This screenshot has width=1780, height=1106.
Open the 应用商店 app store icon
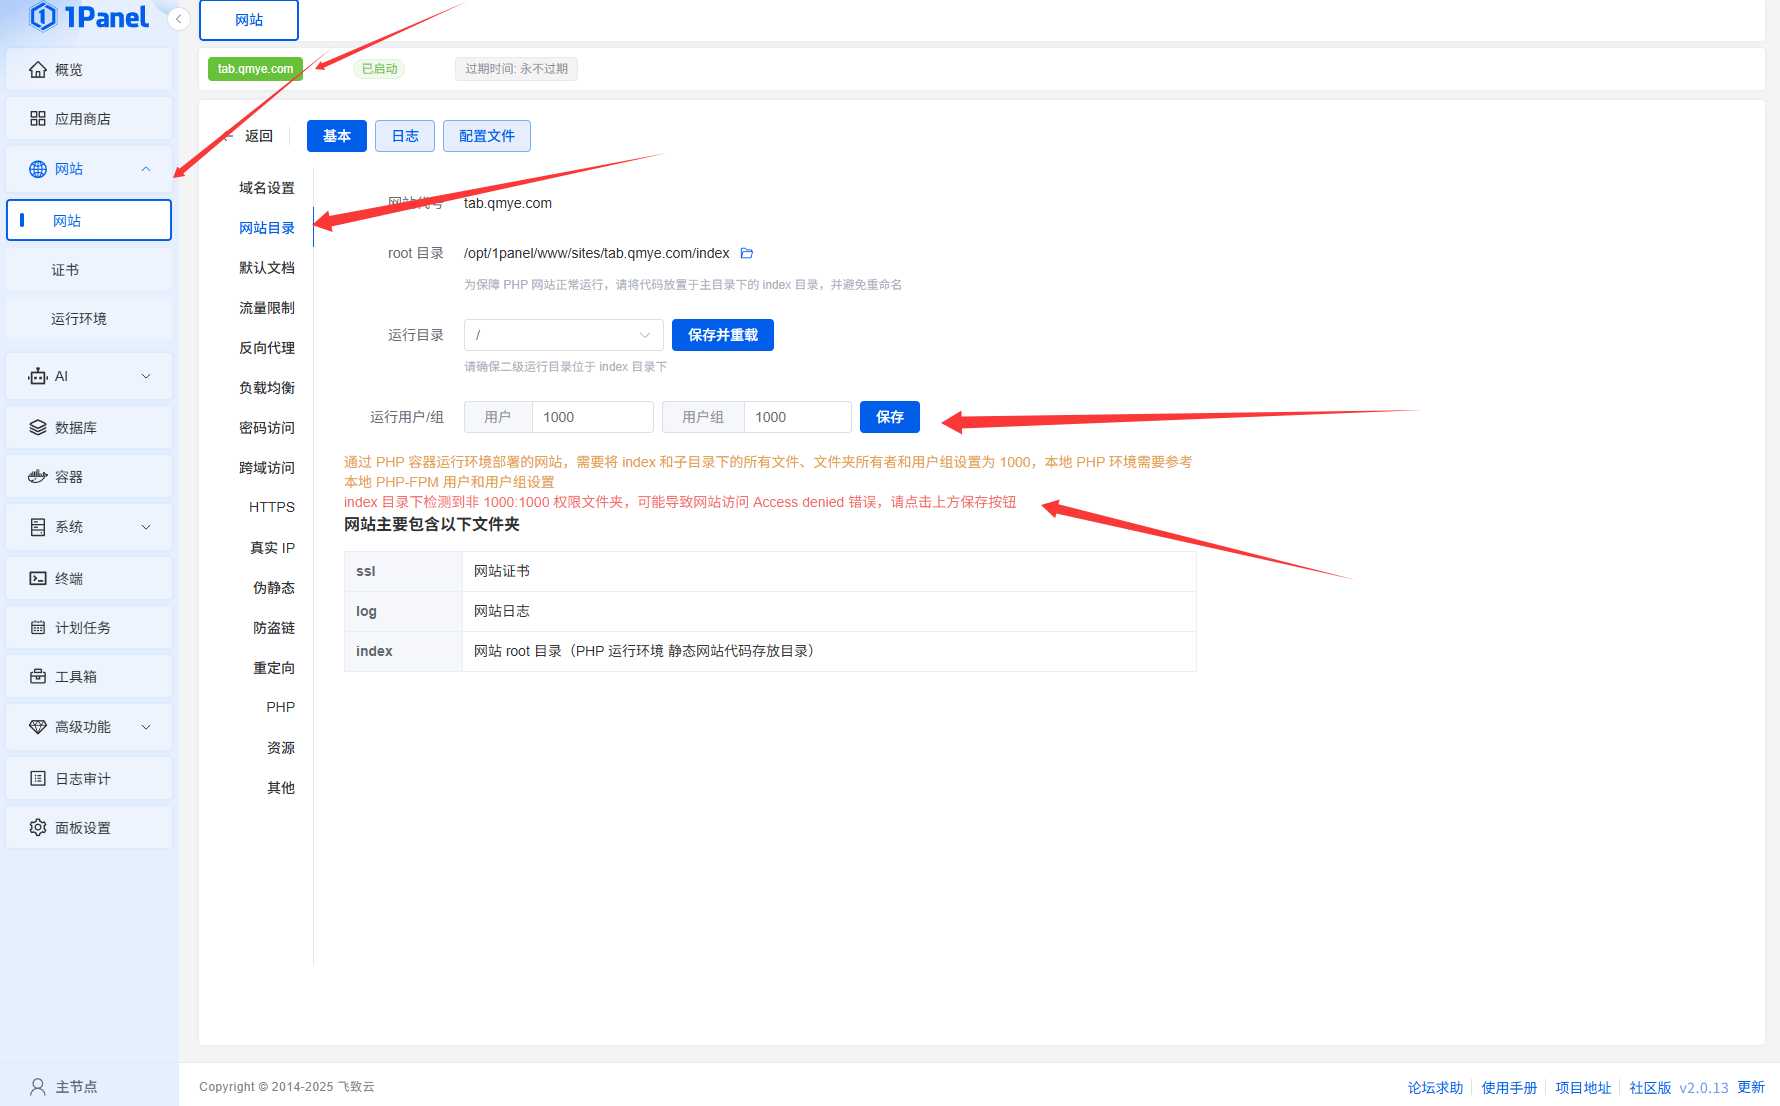[x=38, y=119]
